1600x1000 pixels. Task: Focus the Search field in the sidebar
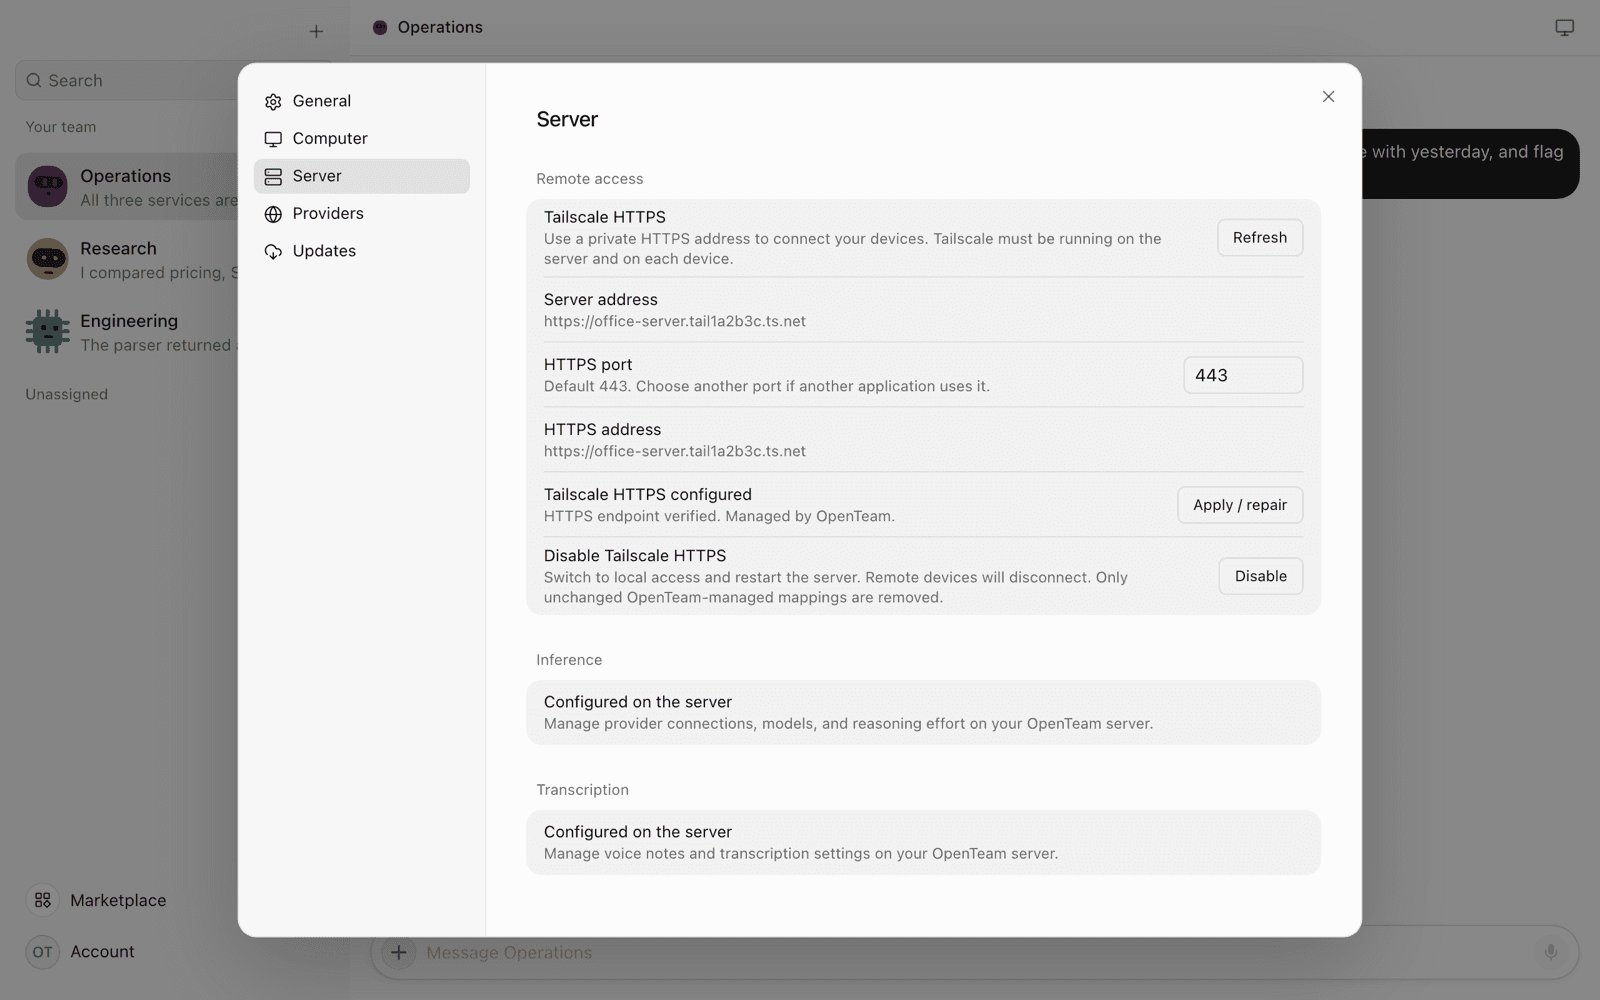(127, 81)
